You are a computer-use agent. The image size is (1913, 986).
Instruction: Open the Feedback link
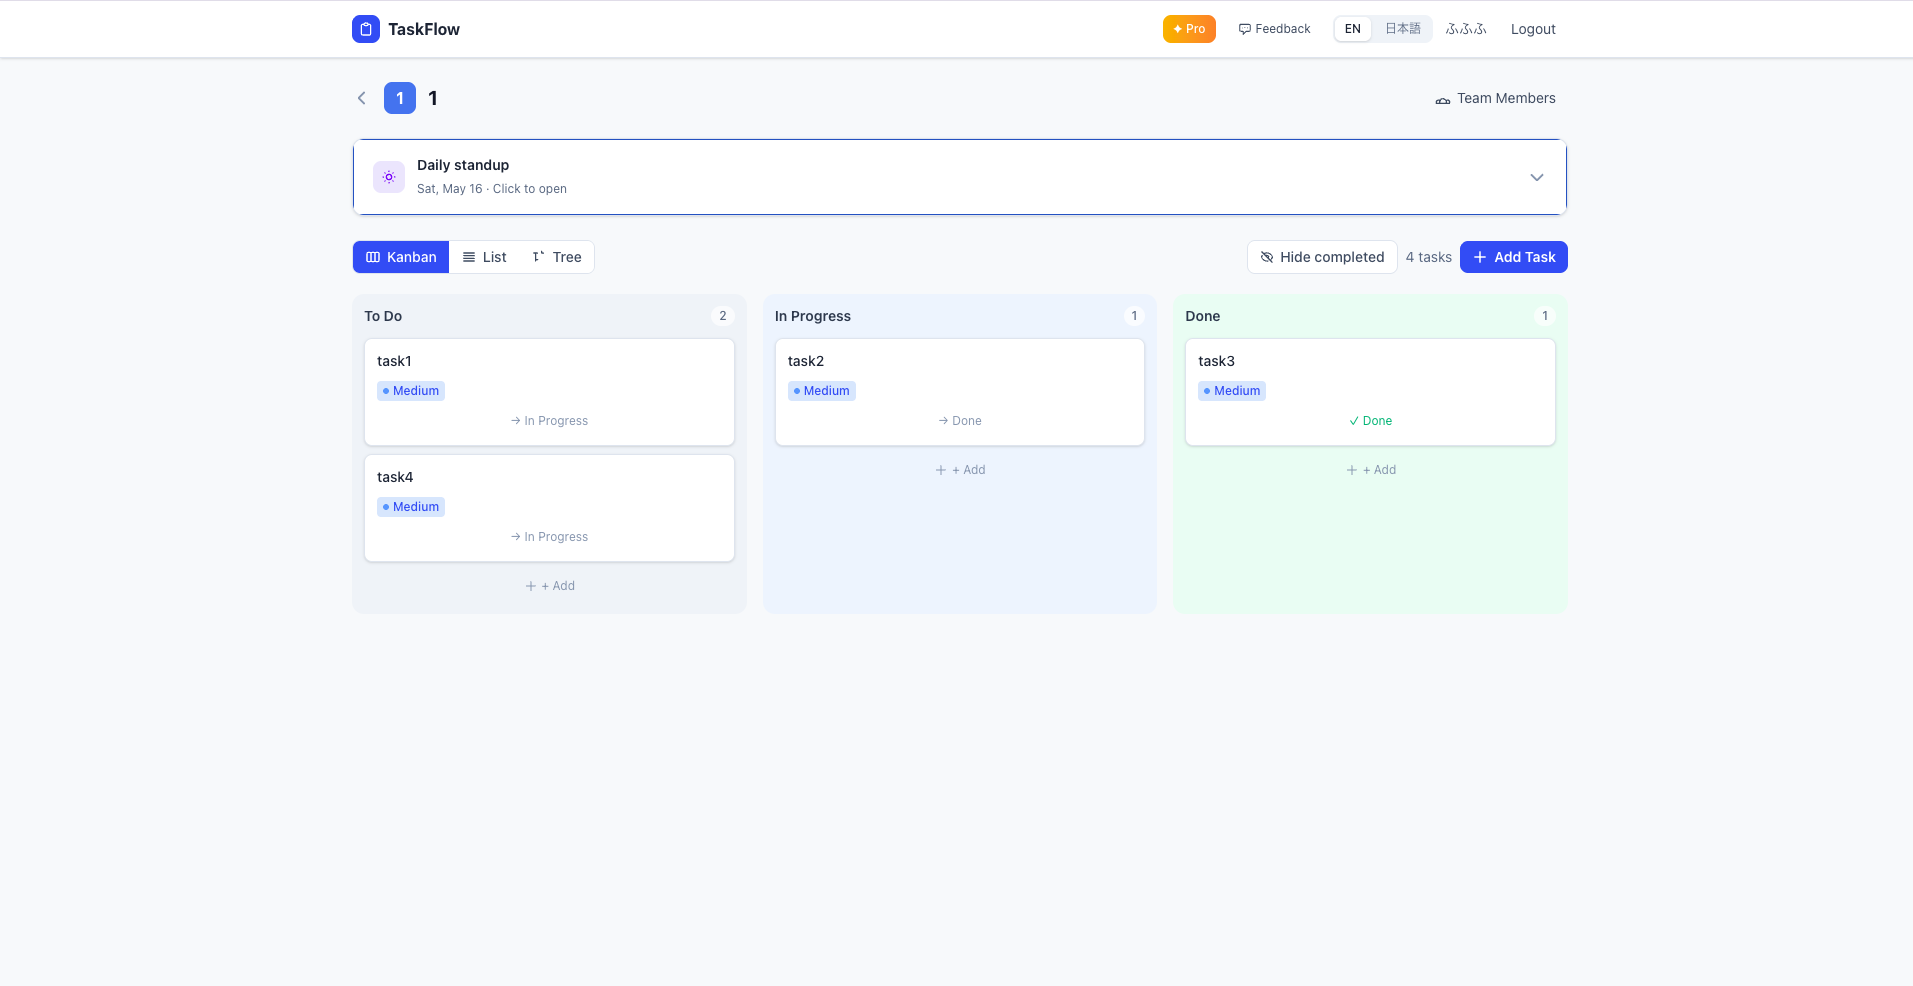click(x=1275, y=29)
